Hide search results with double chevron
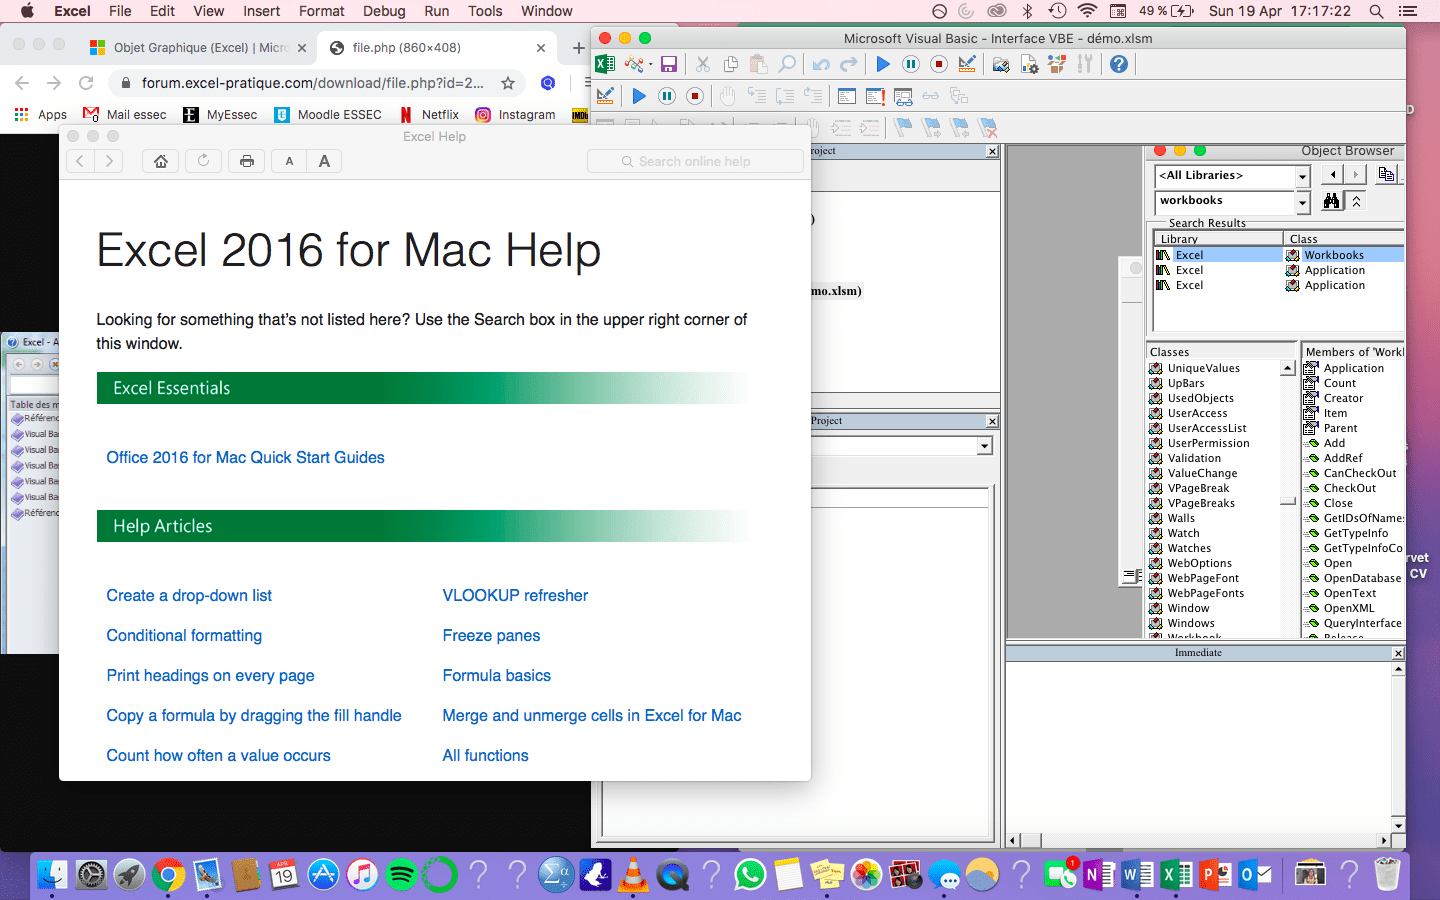1440x900 pixels. point(1356,201)
